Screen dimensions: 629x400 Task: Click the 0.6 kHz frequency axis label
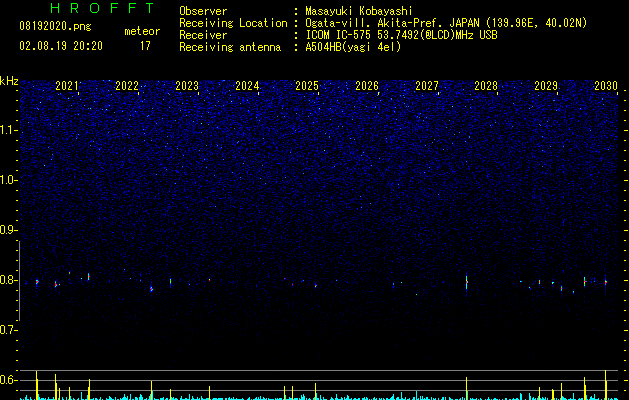click(x=9, y=380)
